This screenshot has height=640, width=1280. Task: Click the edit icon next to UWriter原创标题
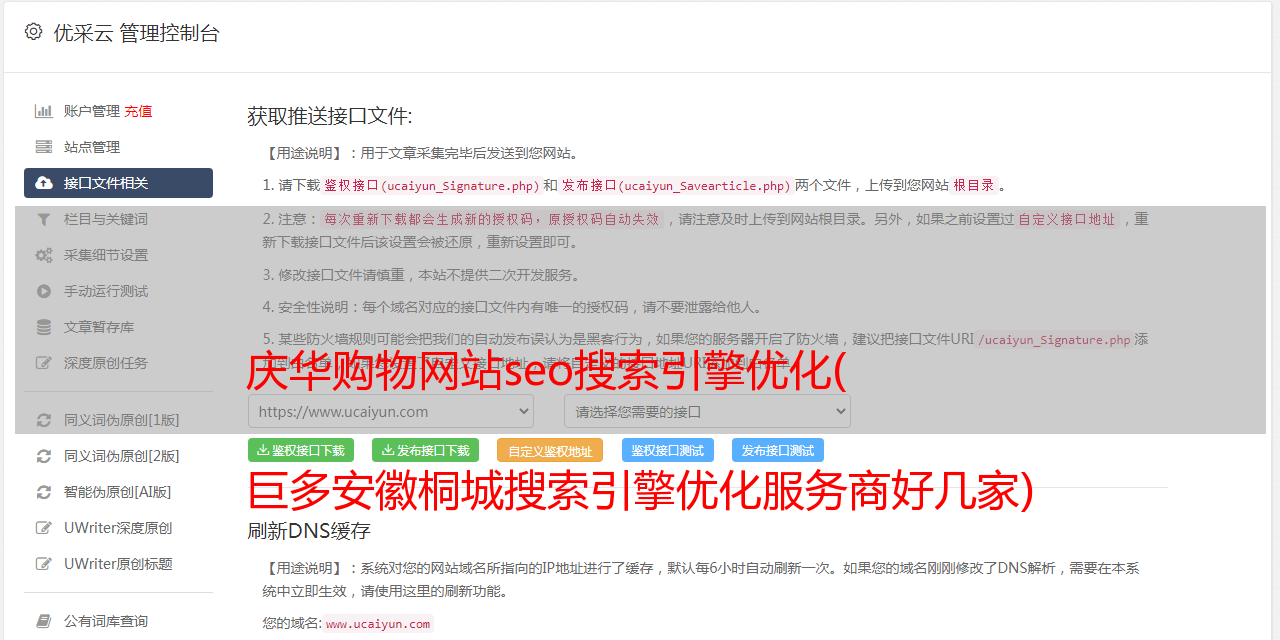coord(44,564)
